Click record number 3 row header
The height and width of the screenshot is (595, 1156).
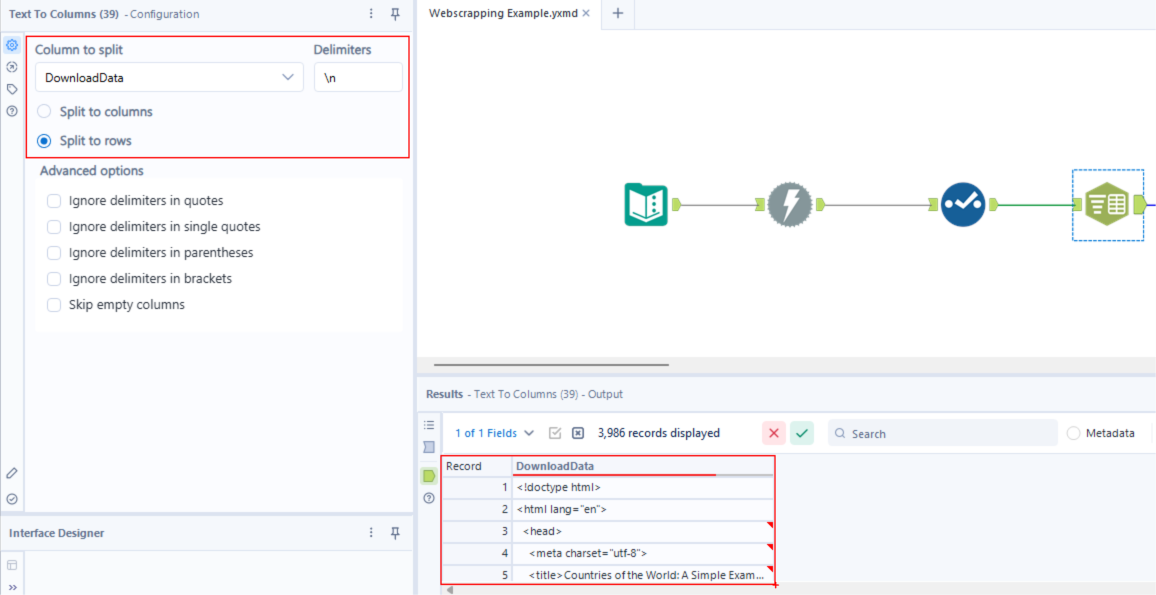[x=477, y=531]
